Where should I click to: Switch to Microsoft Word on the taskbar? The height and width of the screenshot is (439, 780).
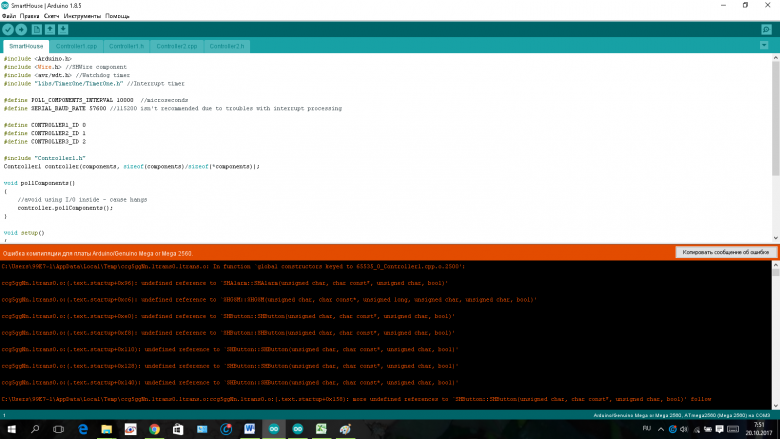pos(250,429)
